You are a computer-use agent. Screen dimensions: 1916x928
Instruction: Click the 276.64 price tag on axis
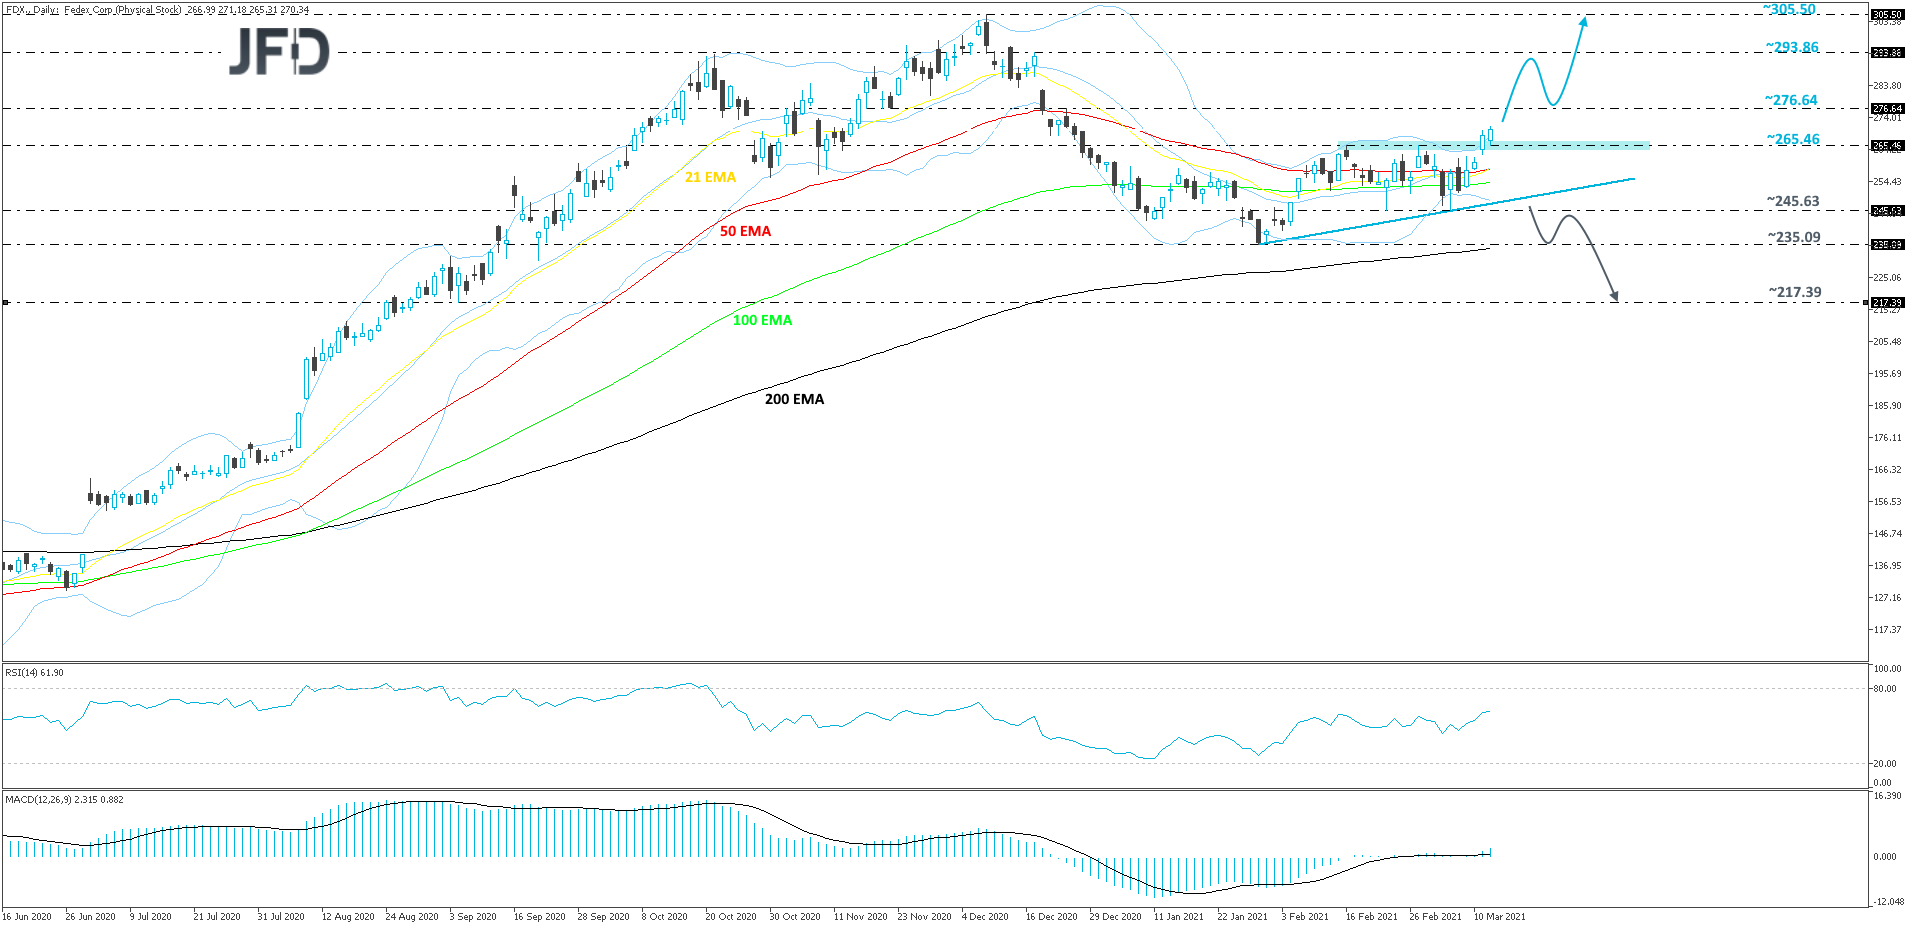coord(1887,109)
